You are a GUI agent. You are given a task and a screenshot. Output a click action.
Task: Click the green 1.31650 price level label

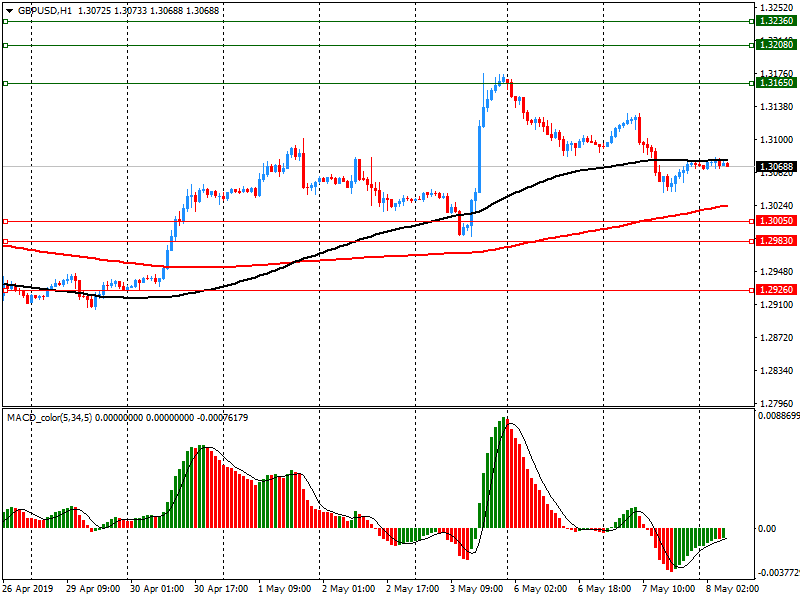pos(776,83)
